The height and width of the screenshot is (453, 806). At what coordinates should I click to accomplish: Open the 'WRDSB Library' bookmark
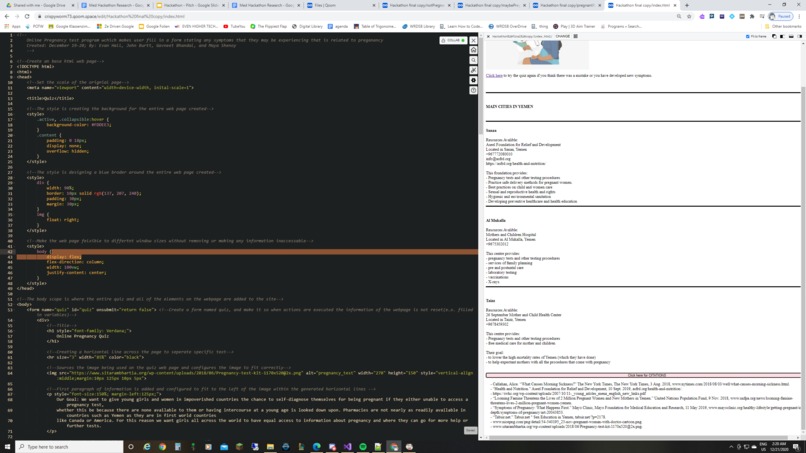pyautogui.click(x=418, y=26)
